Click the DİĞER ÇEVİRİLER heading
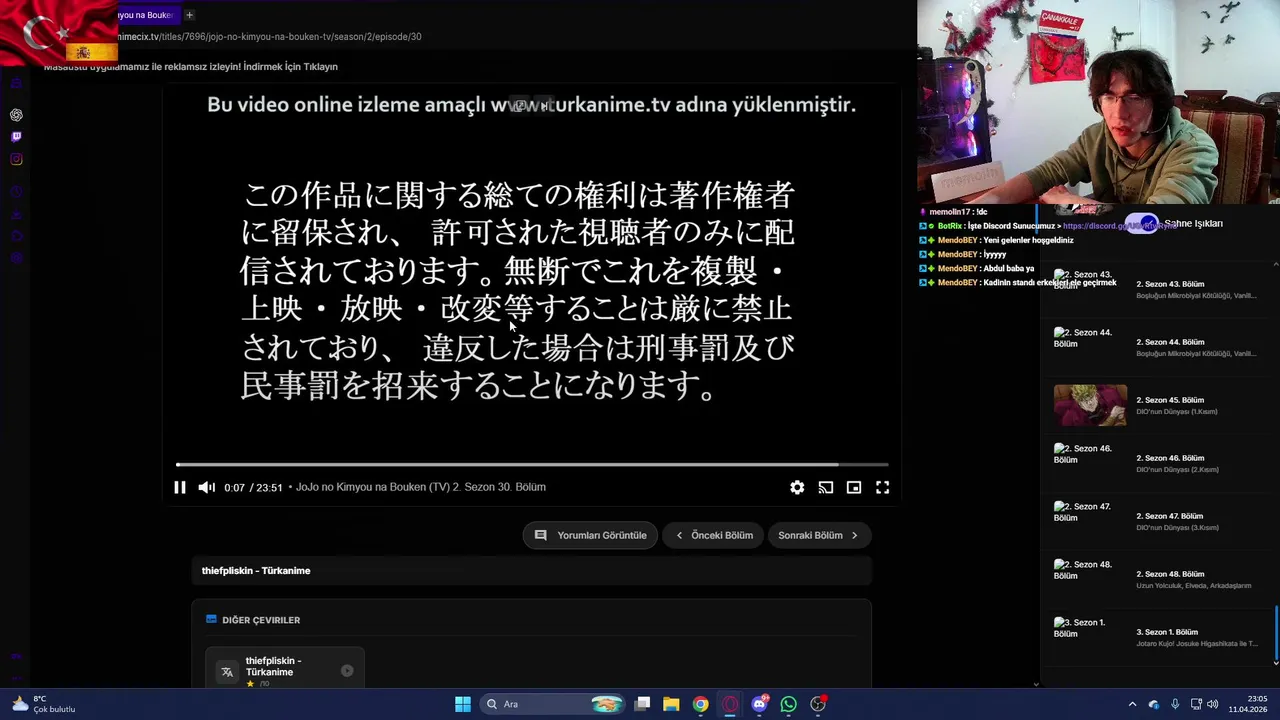The height and width of the screenshot is (720, 1280). click(x=261, y=620)
